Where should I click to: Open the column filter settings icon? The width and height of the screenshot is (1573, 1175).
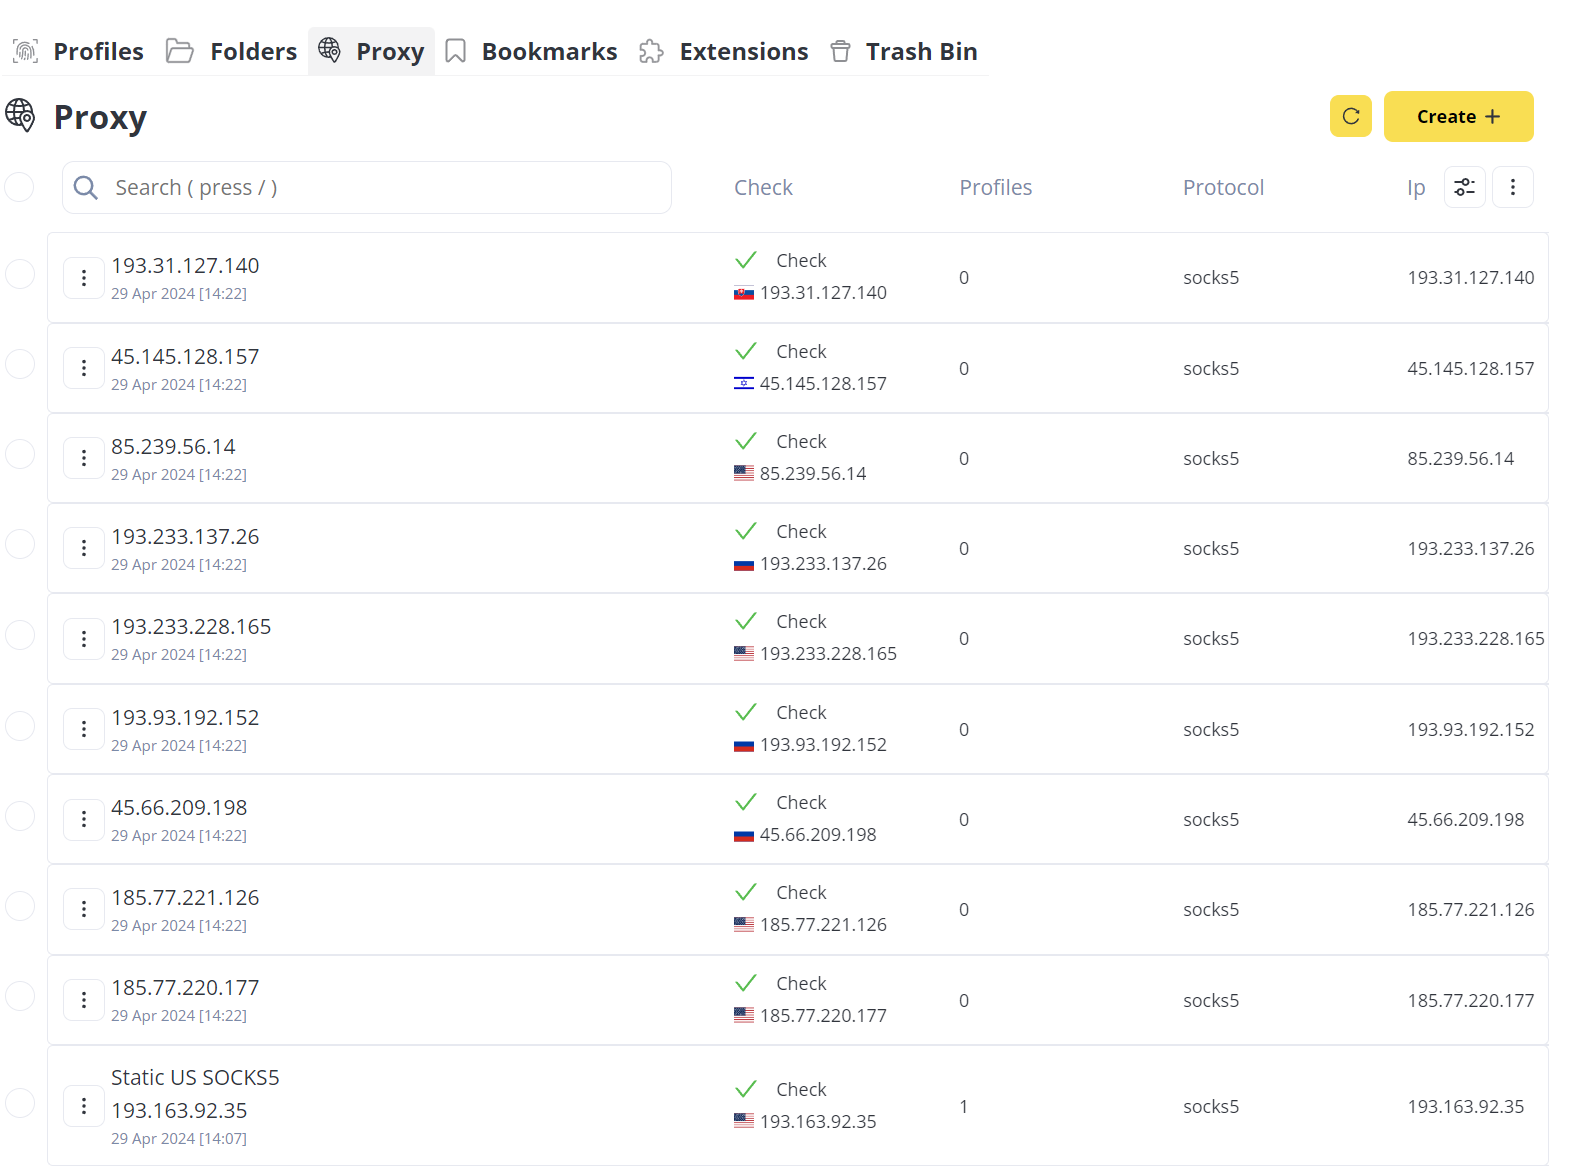click(1464, 187)
